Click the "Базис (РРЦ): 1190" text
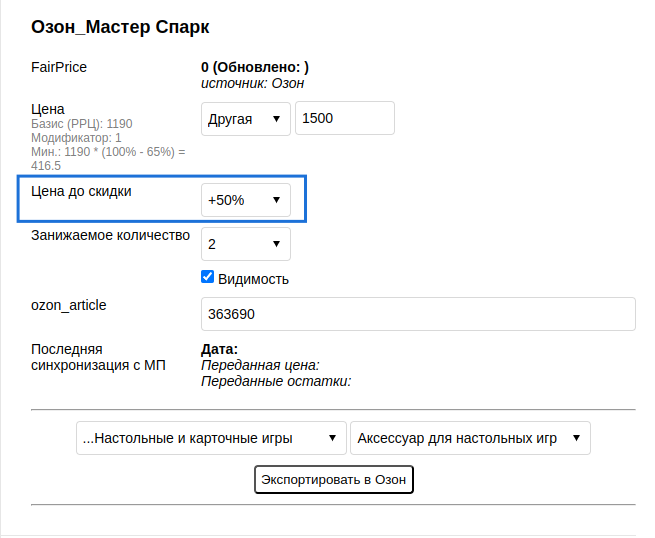 (82, 124)
